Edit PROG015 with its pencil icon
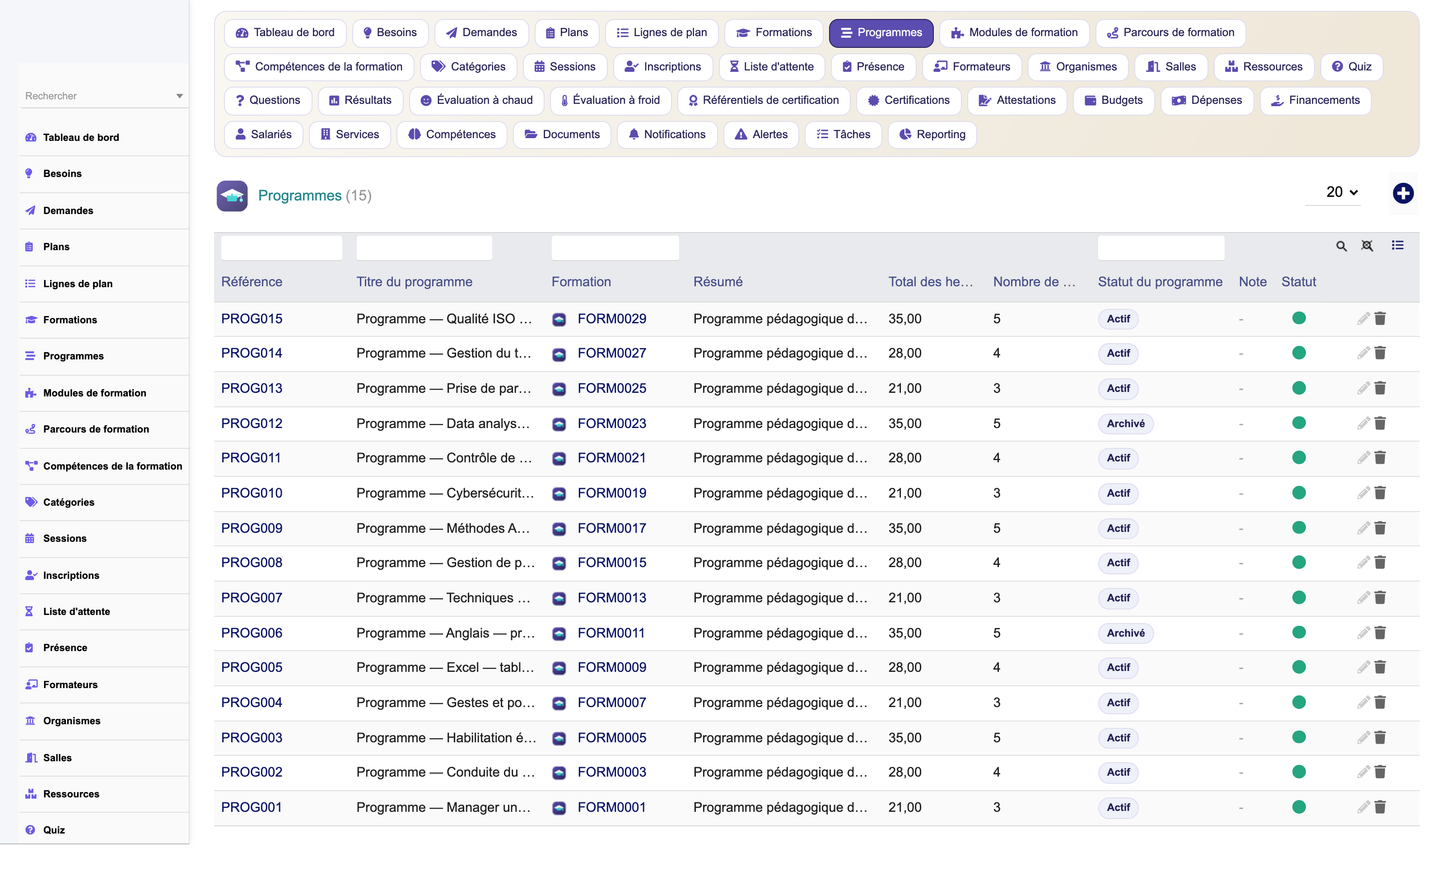 pos(1363,319)
